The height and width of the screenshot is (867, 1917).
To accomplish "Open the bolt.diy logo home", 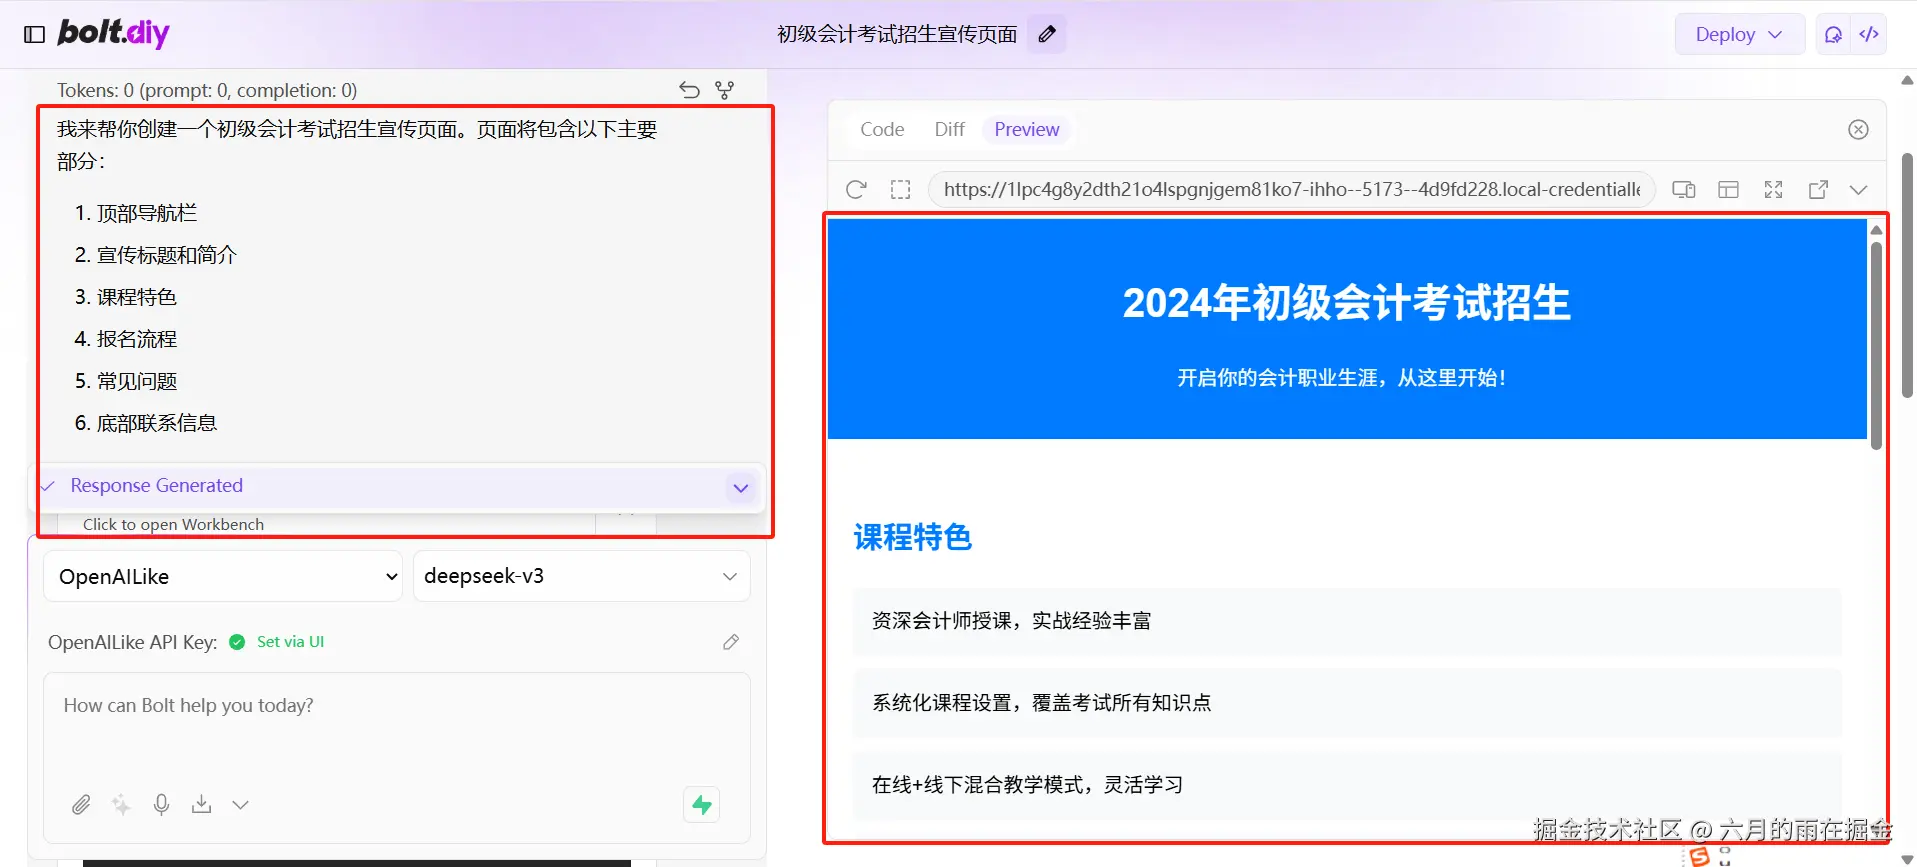I will (113, 33).
